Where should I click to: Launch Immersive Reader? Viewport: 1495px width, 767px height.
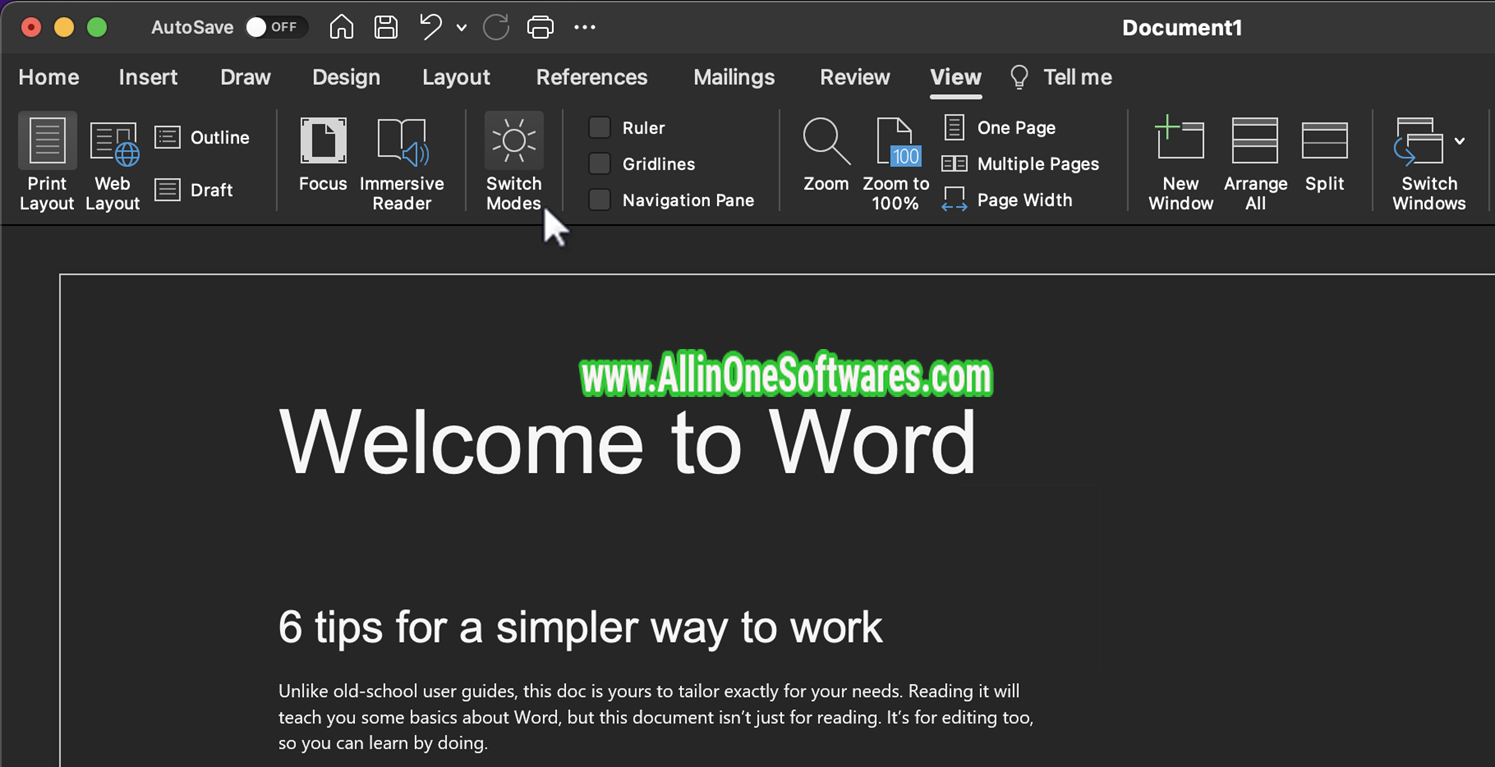point(402,163)
